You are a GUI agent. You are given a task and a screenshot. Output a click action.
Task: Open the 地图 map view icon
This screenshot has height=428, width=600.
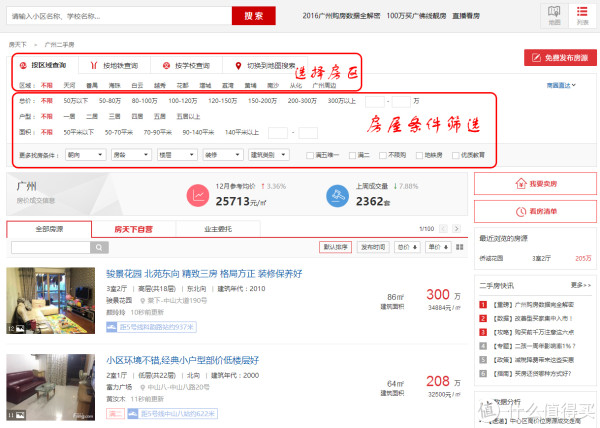554,16
